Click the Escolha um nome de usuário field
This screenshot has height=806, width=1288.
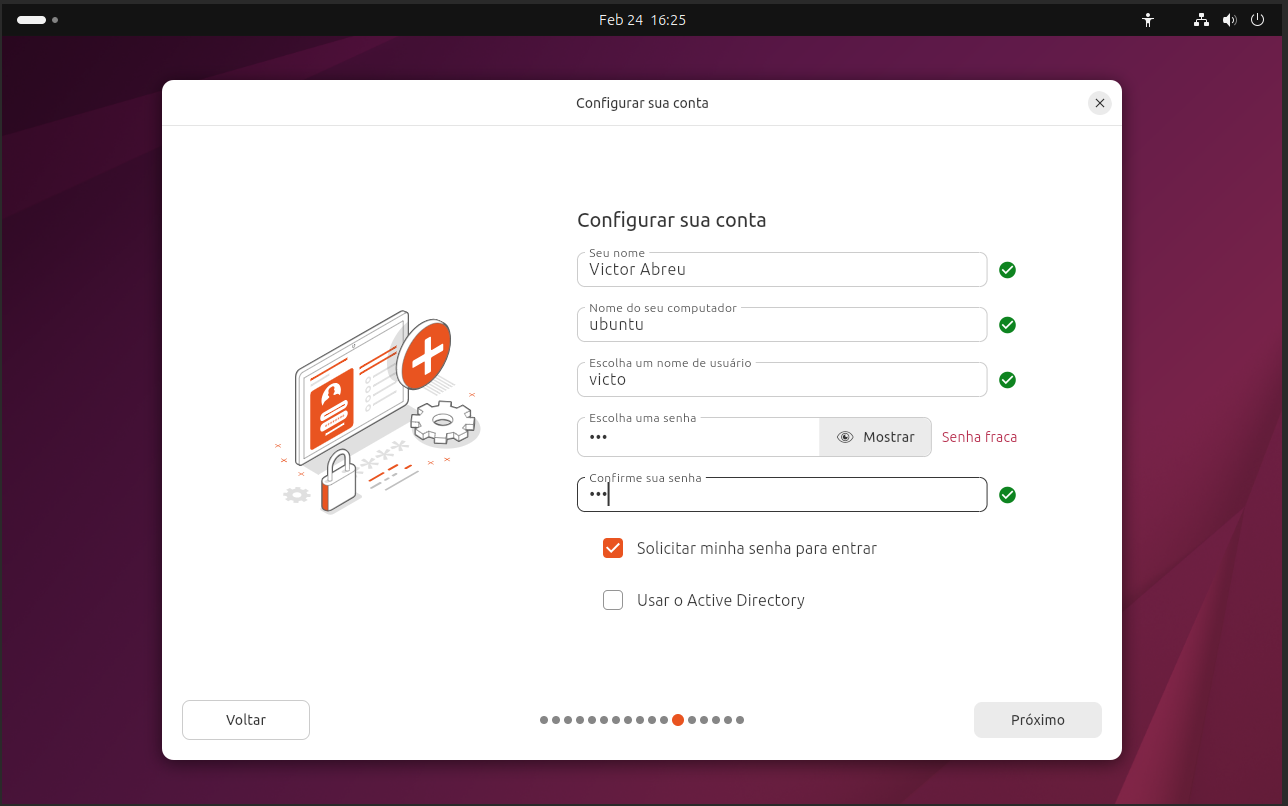click(x=780, y=380)
